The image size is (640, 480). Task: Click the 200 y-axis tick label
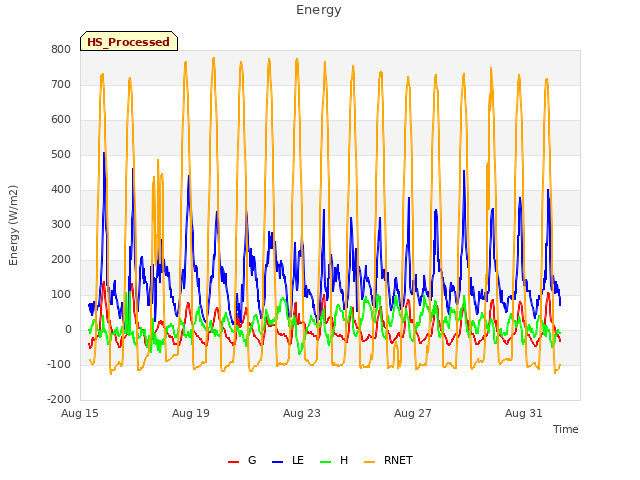[x=61, y=260]
